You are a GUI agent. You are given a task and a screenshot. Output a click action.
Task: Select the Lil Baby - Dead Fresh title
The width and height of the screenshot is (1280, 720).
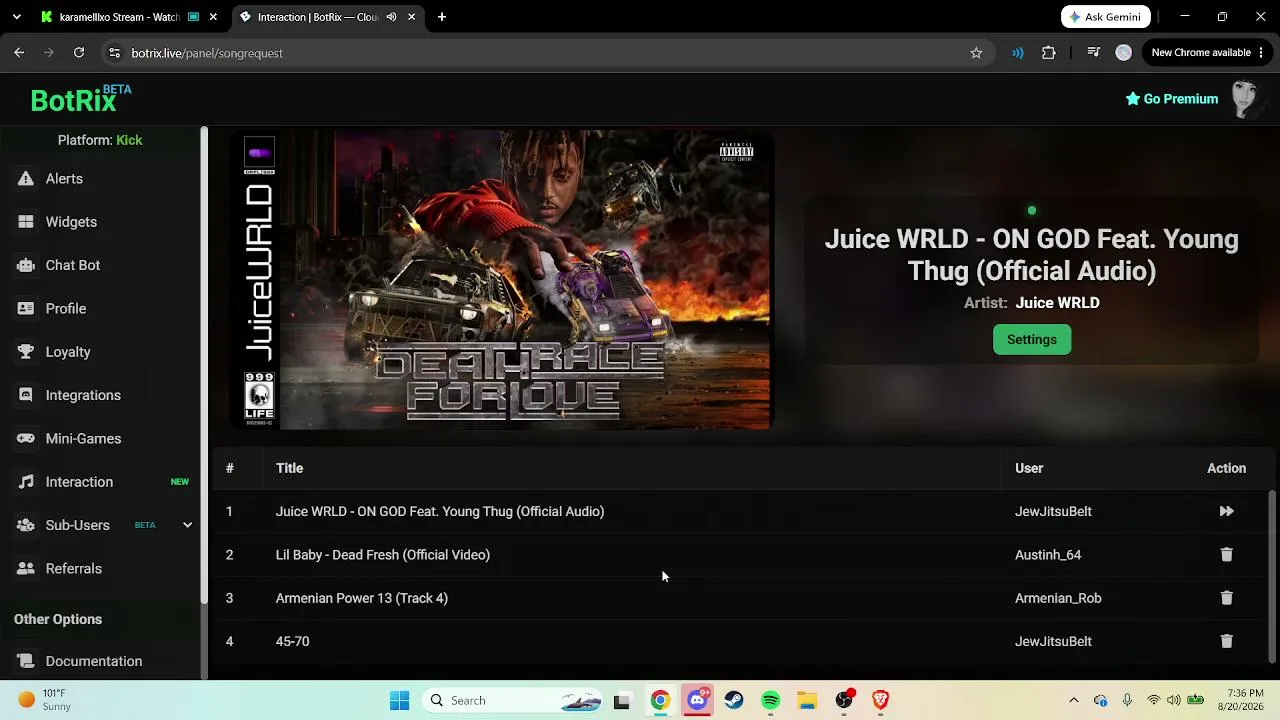(383, 555)
